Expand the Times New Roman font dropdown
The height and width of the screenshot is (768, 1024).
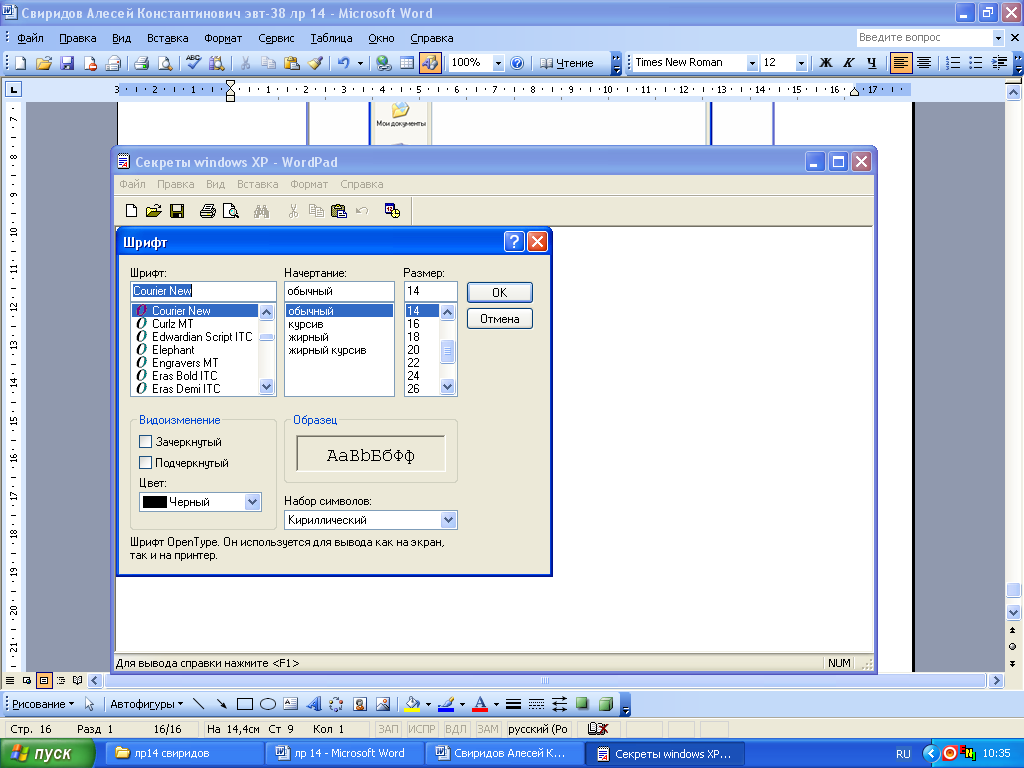click(x=752, y=63)
